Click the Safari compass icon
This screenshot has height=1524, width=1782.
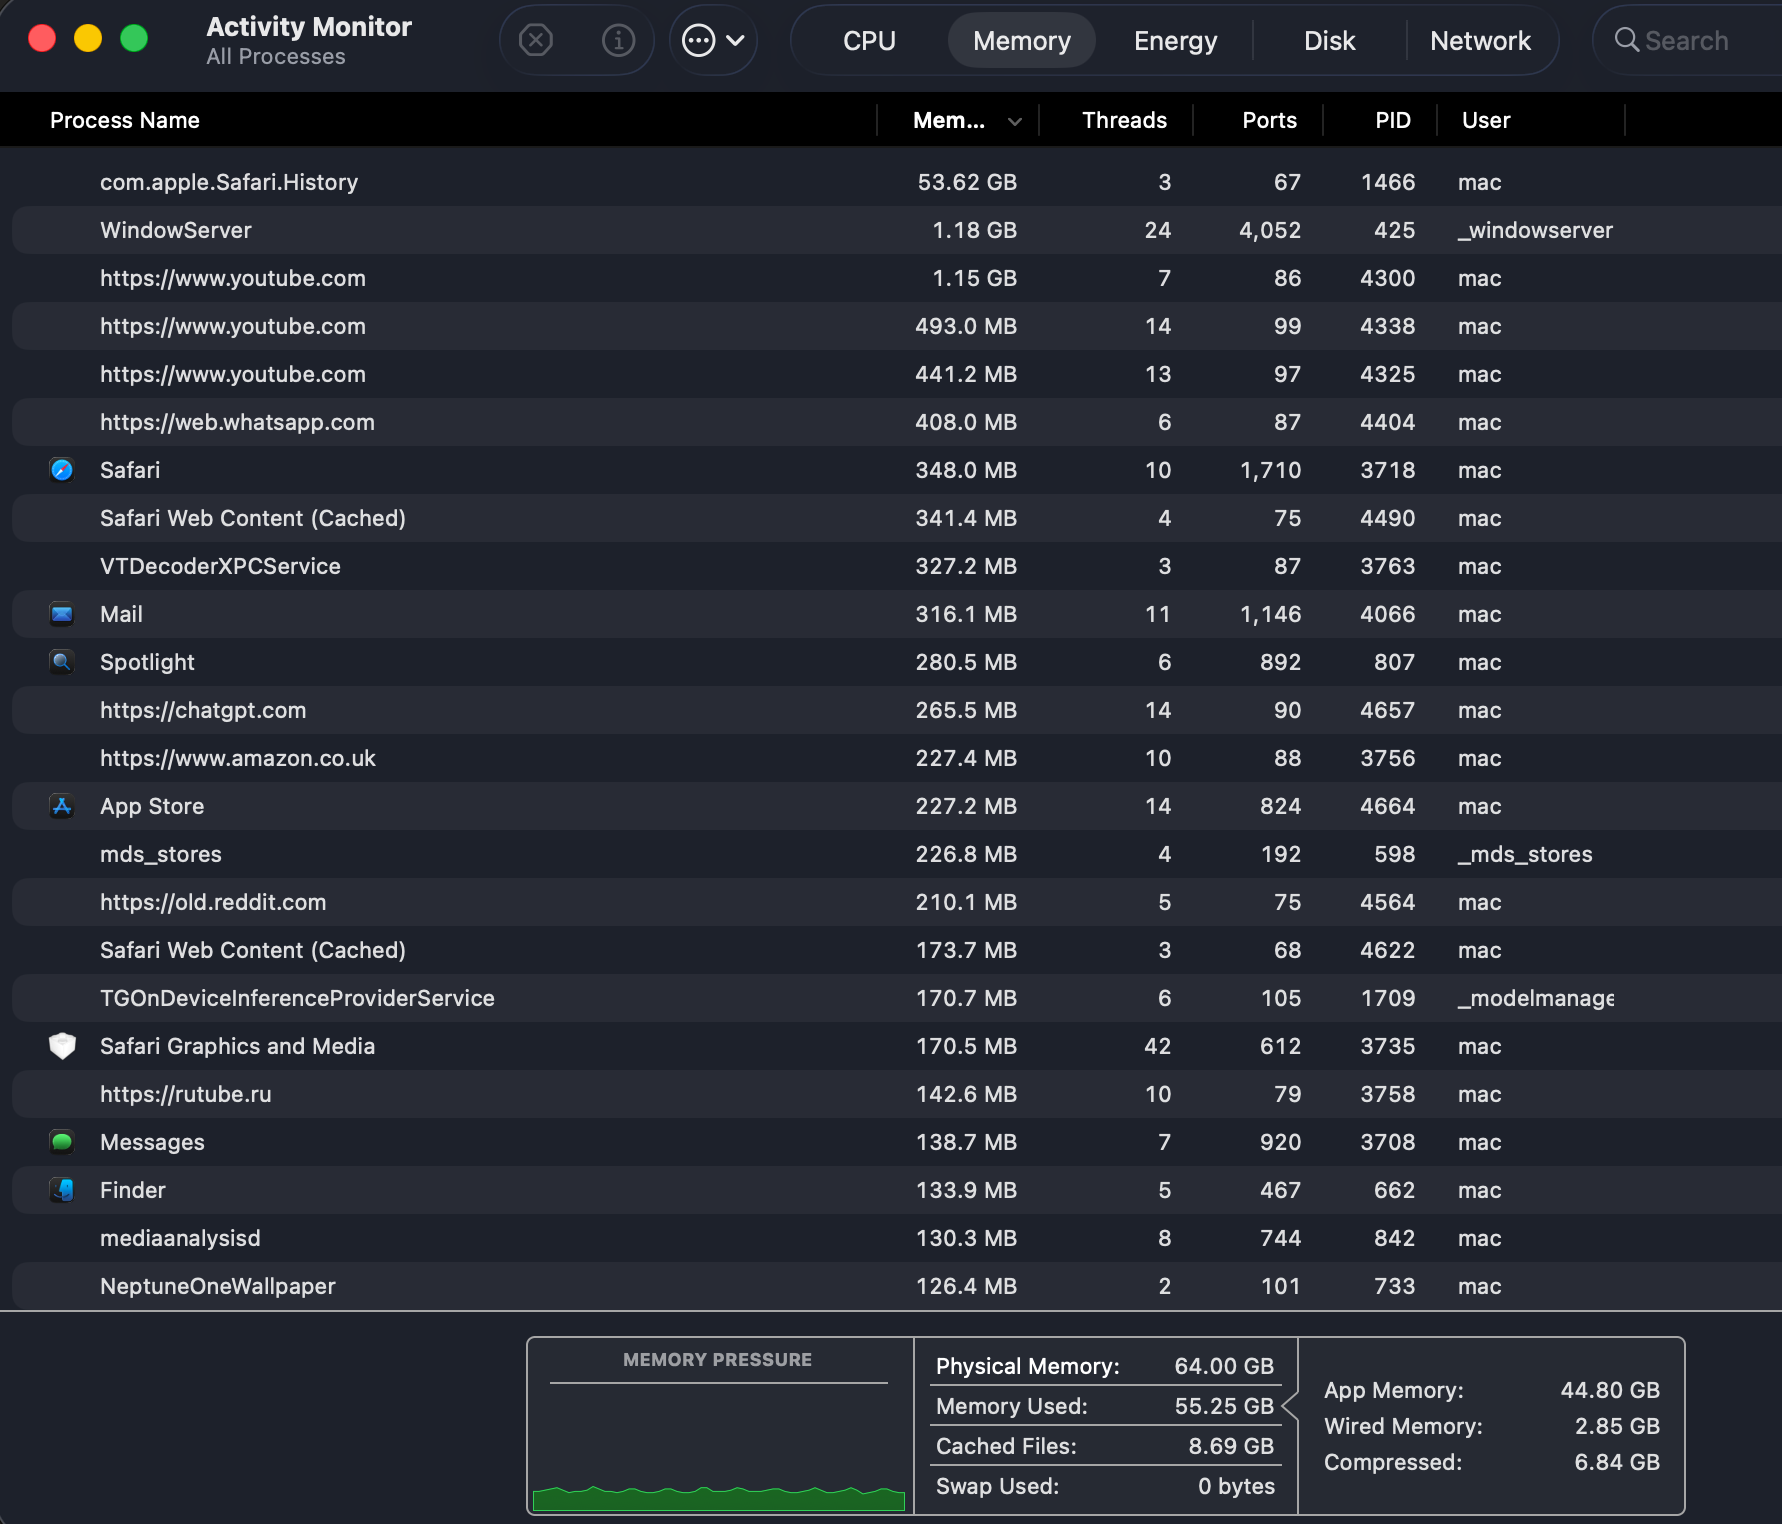coord(62,470)
